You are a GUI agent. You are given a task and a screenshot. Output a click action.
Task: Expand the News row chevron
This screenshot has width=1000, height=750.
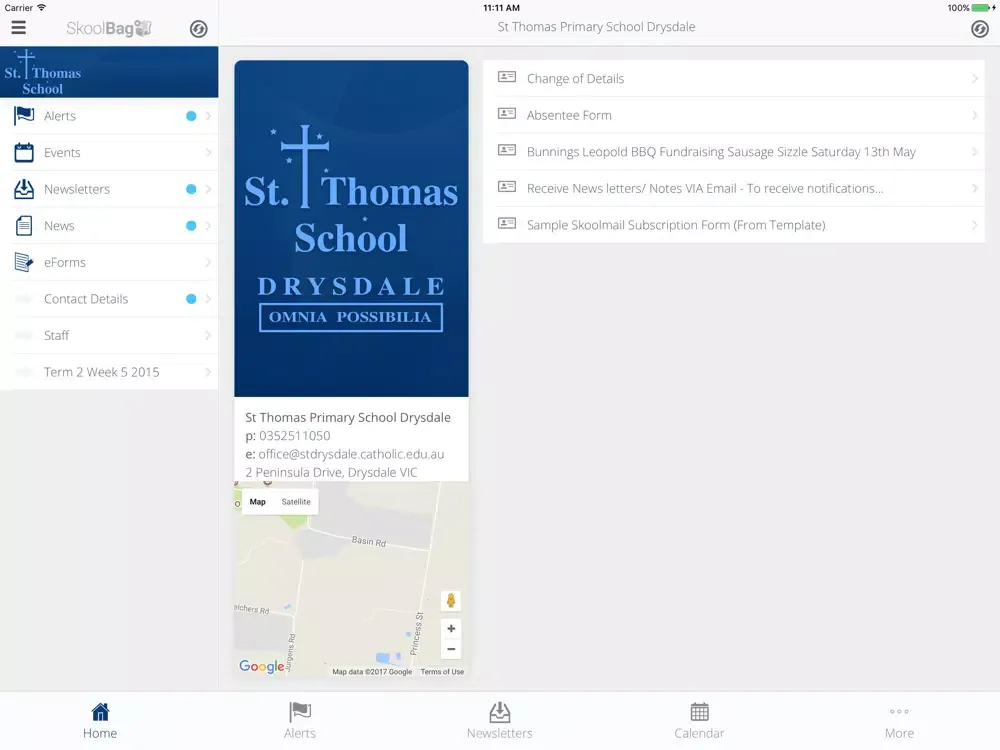(208, 226)
